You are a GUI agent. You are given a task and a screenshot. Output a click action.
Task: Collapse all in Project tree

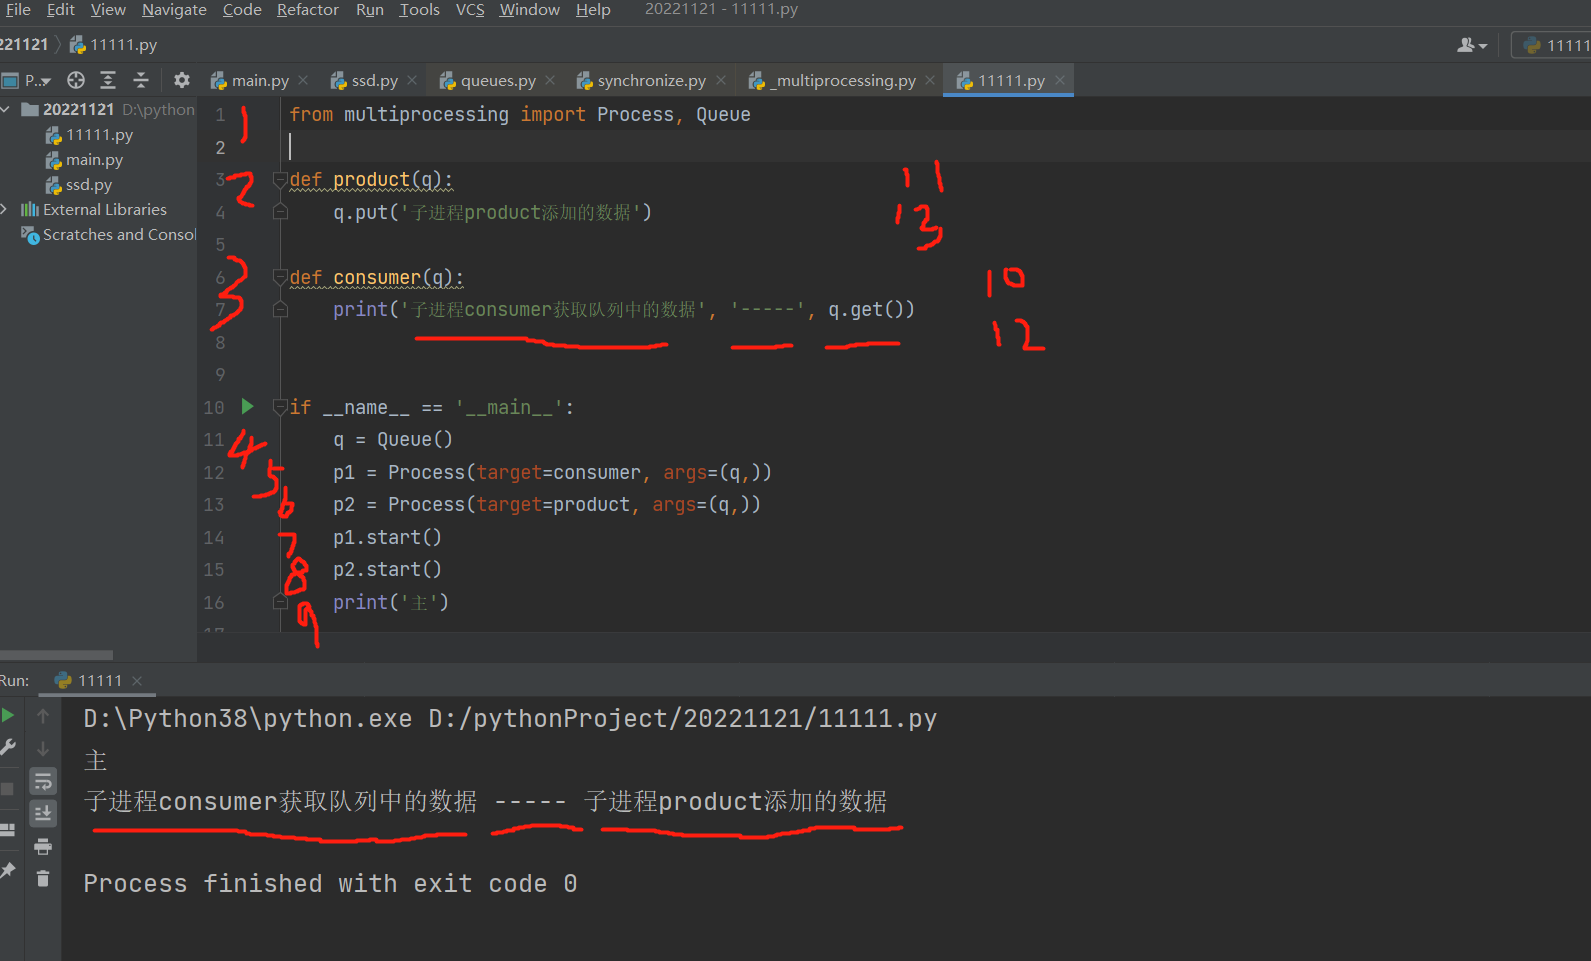[x=141, y=80]
